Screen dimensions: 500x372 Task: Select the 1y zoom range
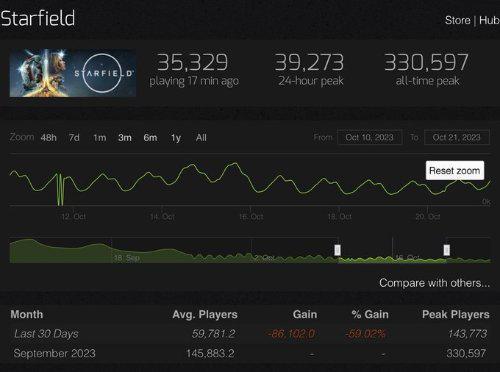tap(176, 138)
